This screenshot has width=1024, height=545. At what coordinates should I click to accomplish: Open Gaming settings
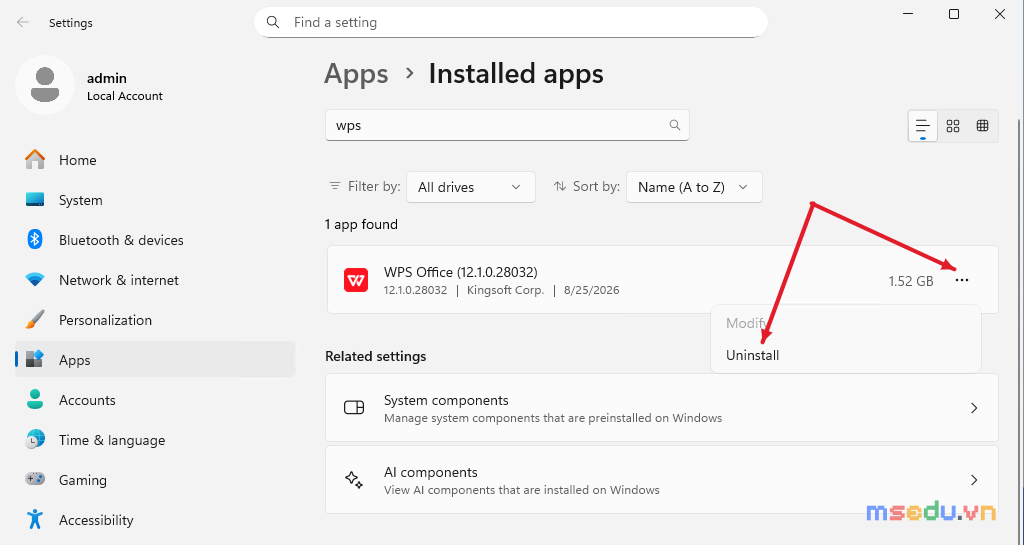click(x=155, y=480)
